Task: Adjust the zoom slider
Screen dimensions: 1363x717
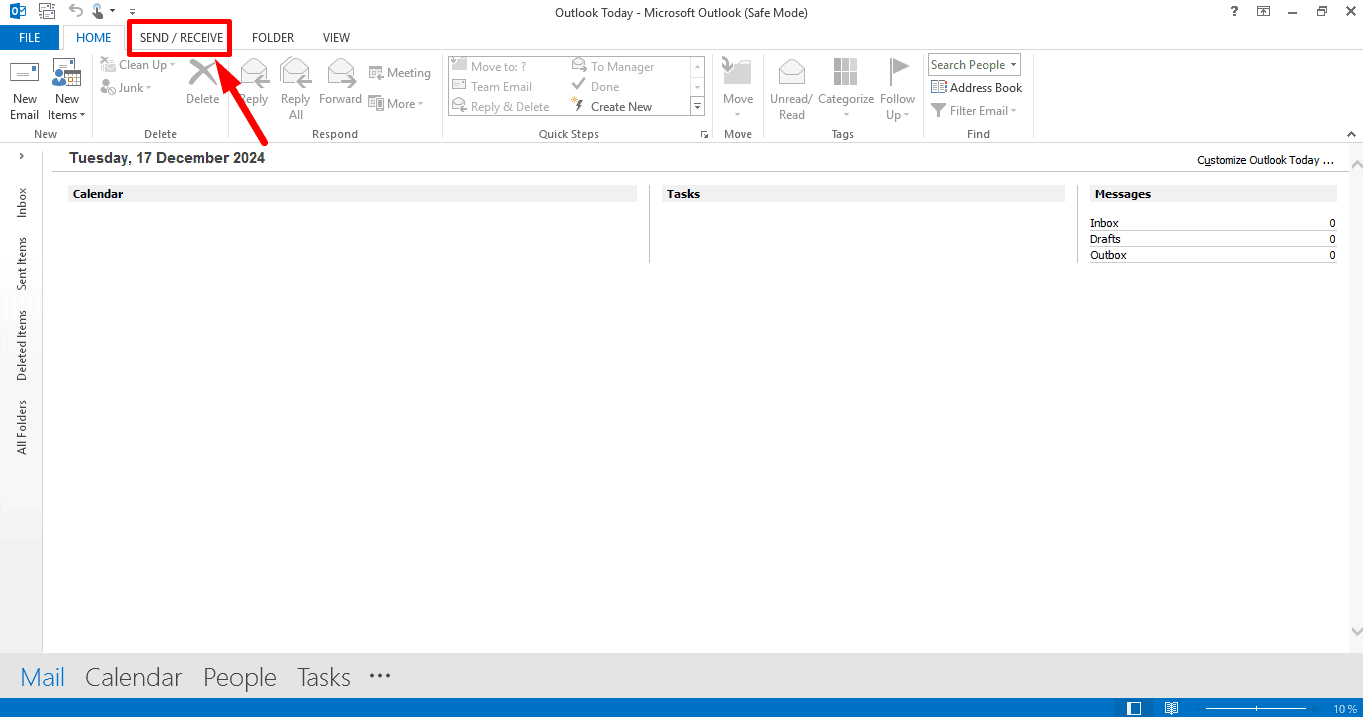Action: click(1257, 708)
